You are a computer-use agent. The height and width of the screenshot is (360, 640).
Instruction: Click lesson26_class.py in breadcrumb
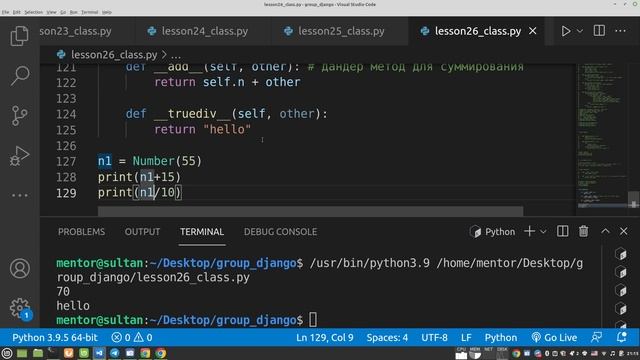(114, 55)
